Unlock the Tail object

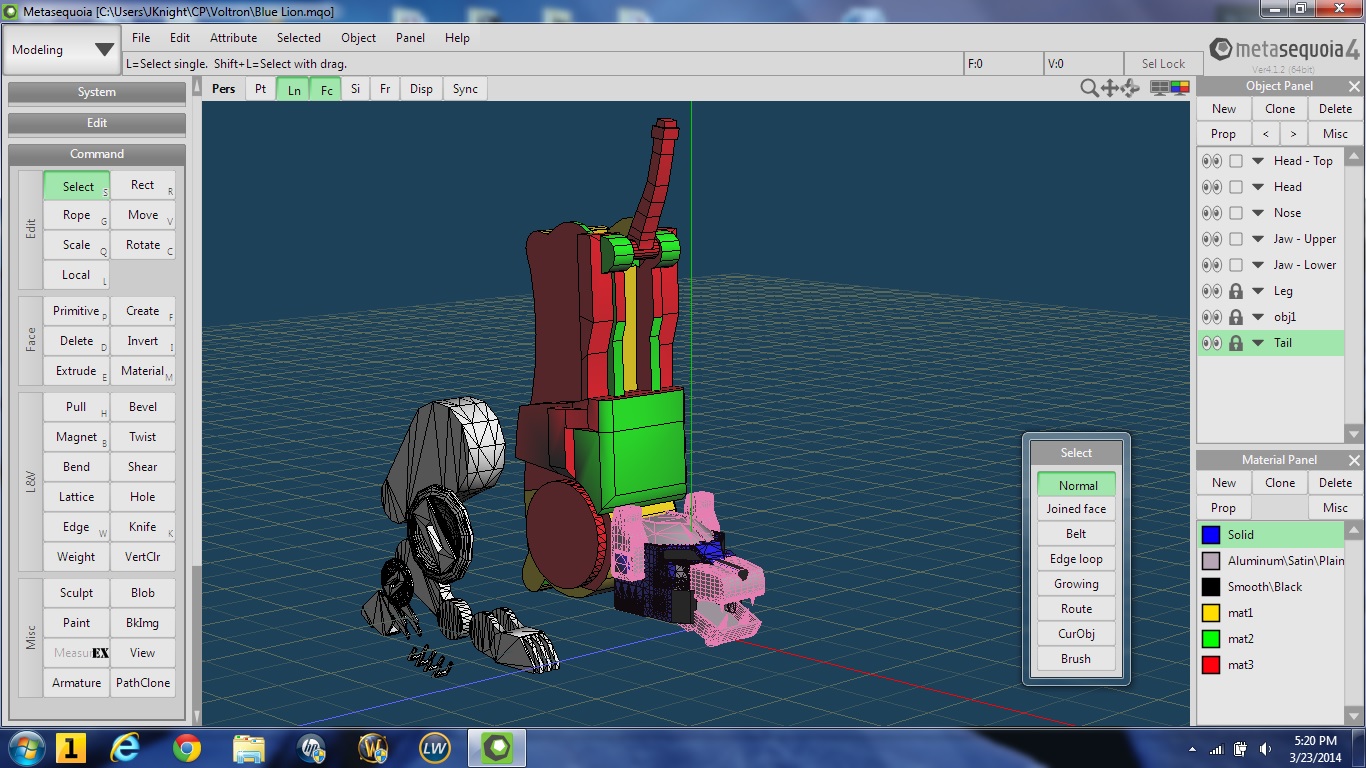coord(1236,343)
